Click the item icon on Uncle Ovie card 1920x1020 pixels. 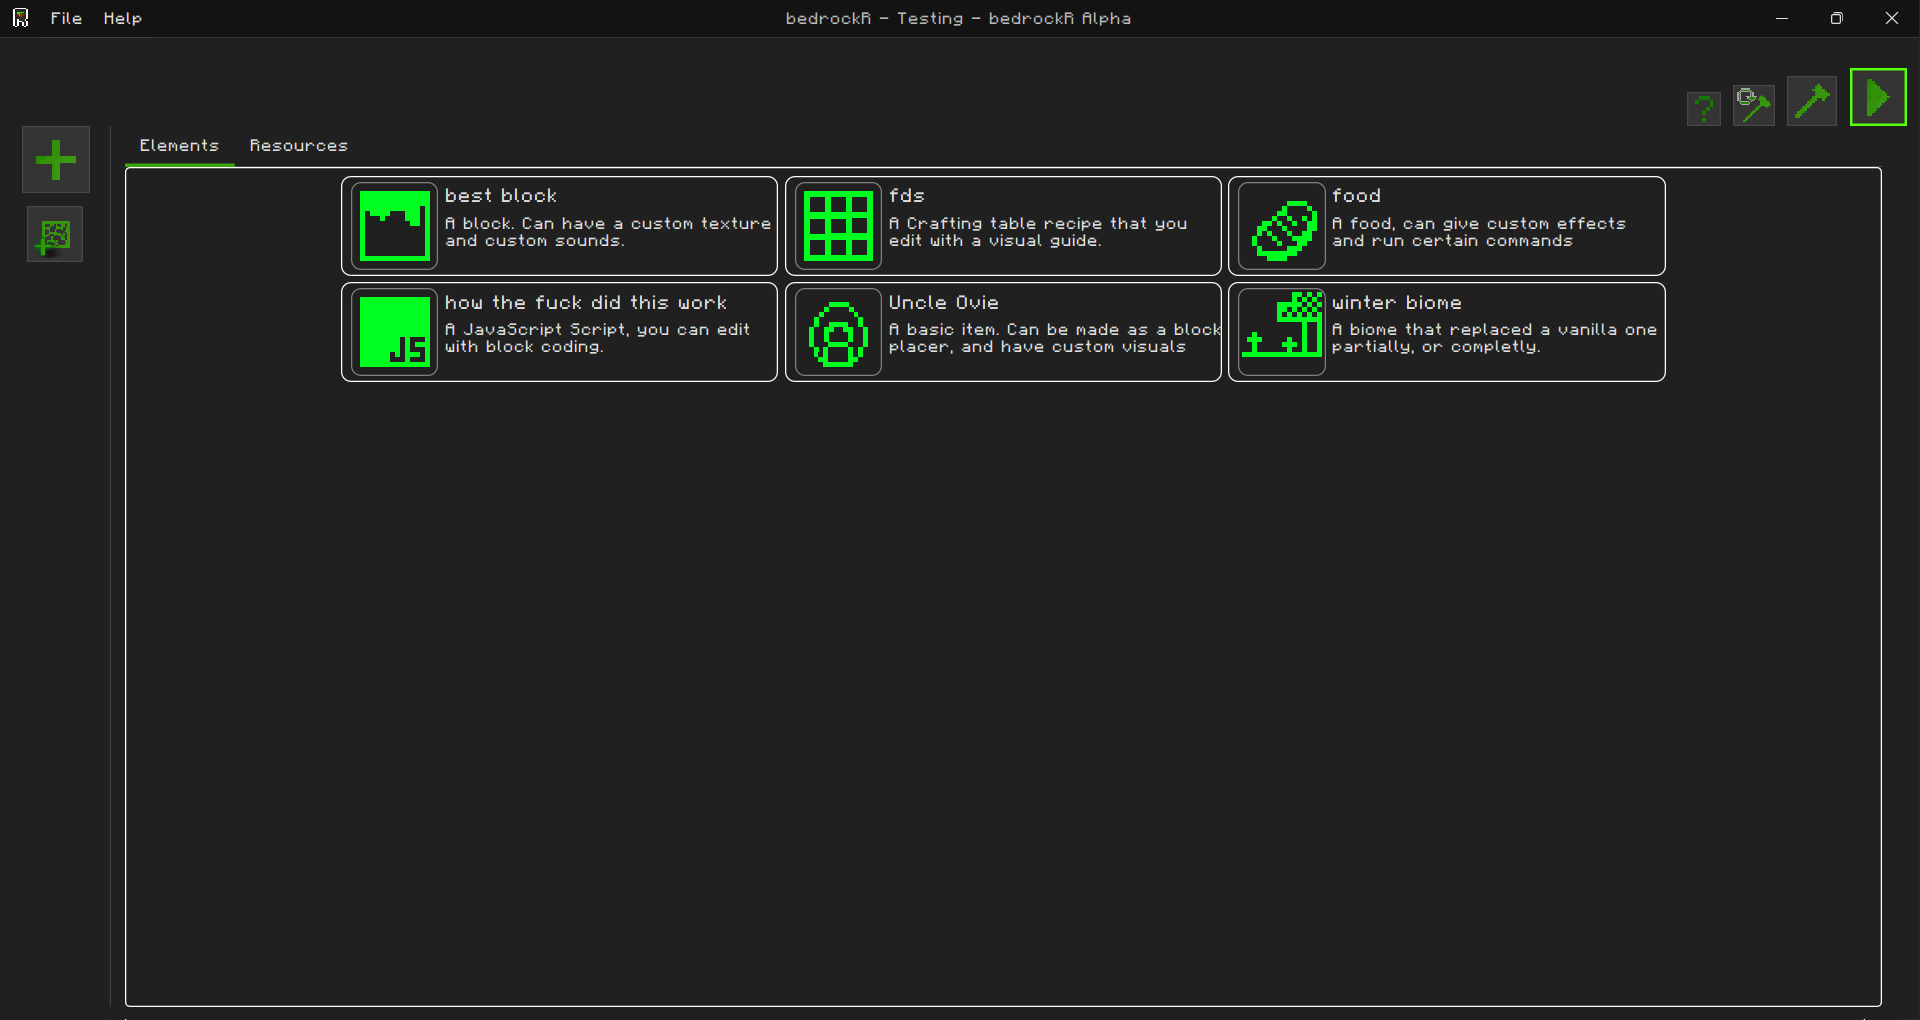click(x=838, y=332)
